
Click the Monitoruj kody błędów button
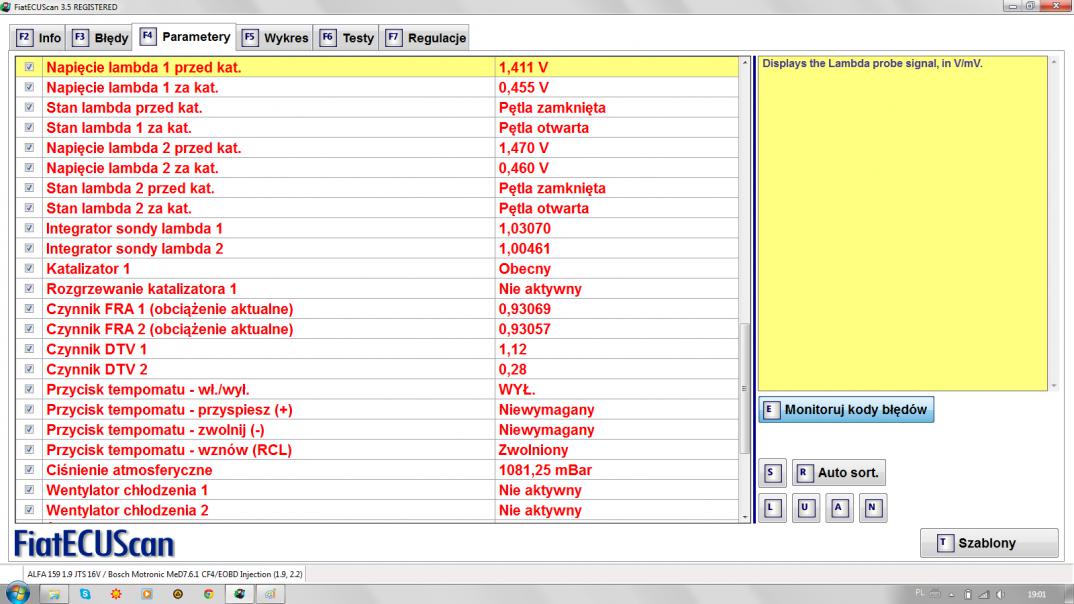coord(846,410)
